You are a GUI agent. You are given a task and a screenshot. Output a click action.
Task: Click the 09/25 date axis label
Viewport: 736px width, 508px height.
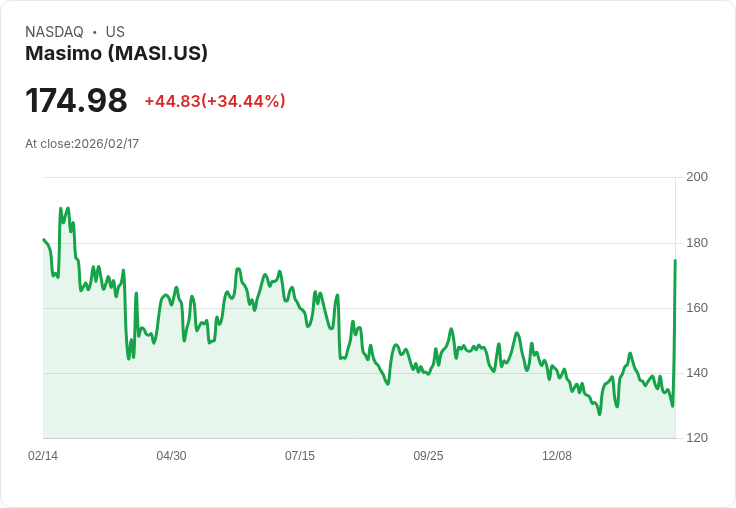click(428, 455)
